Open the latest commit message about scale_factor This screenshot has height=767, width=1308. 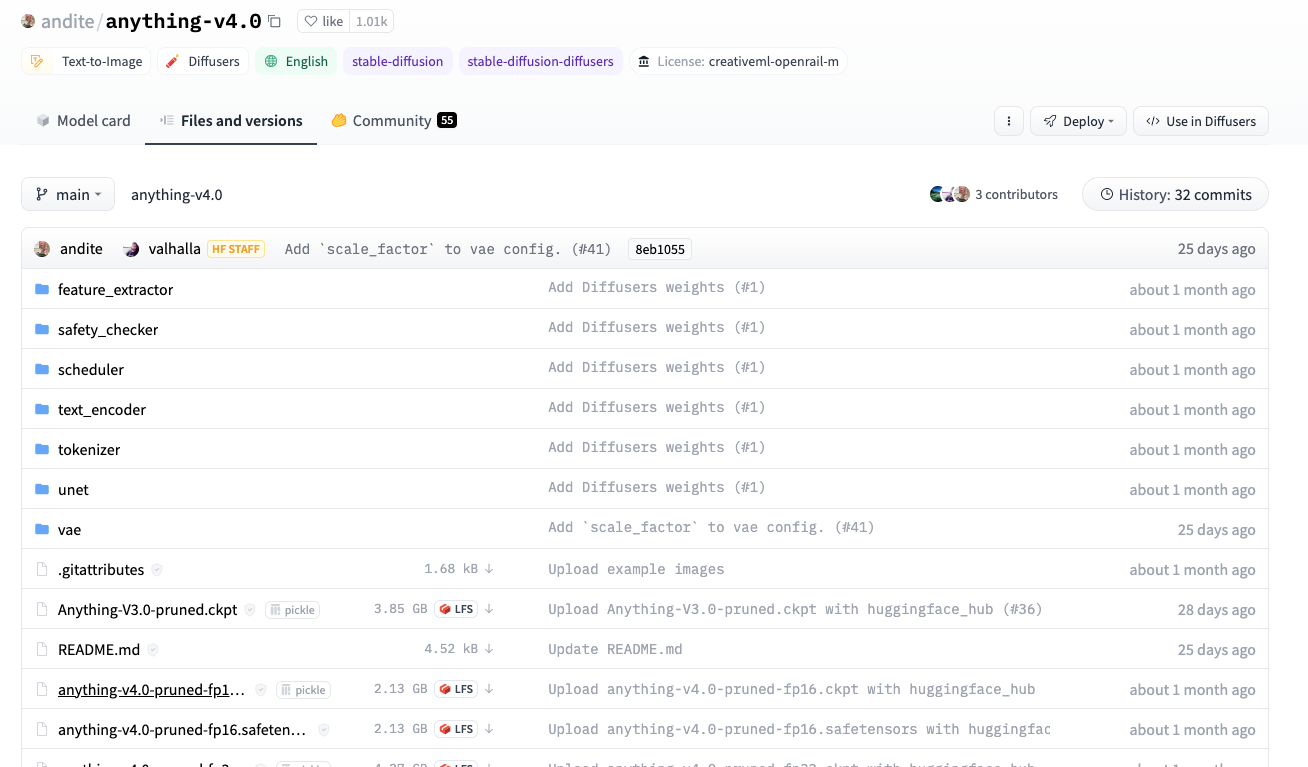[448, 249]
